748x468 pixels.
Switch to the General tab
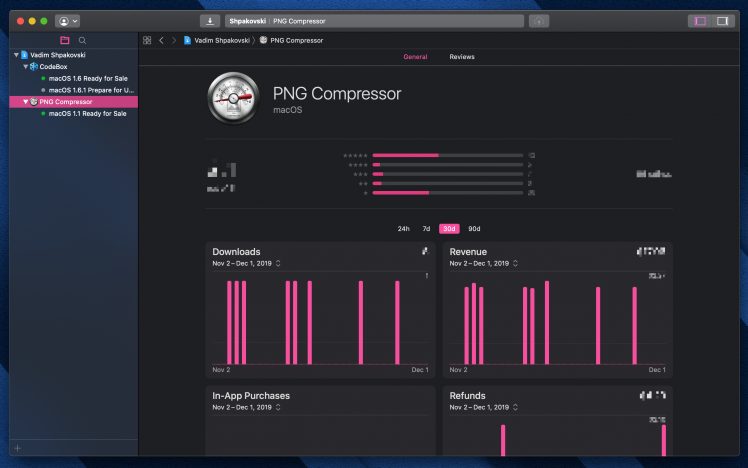[415, 57]
